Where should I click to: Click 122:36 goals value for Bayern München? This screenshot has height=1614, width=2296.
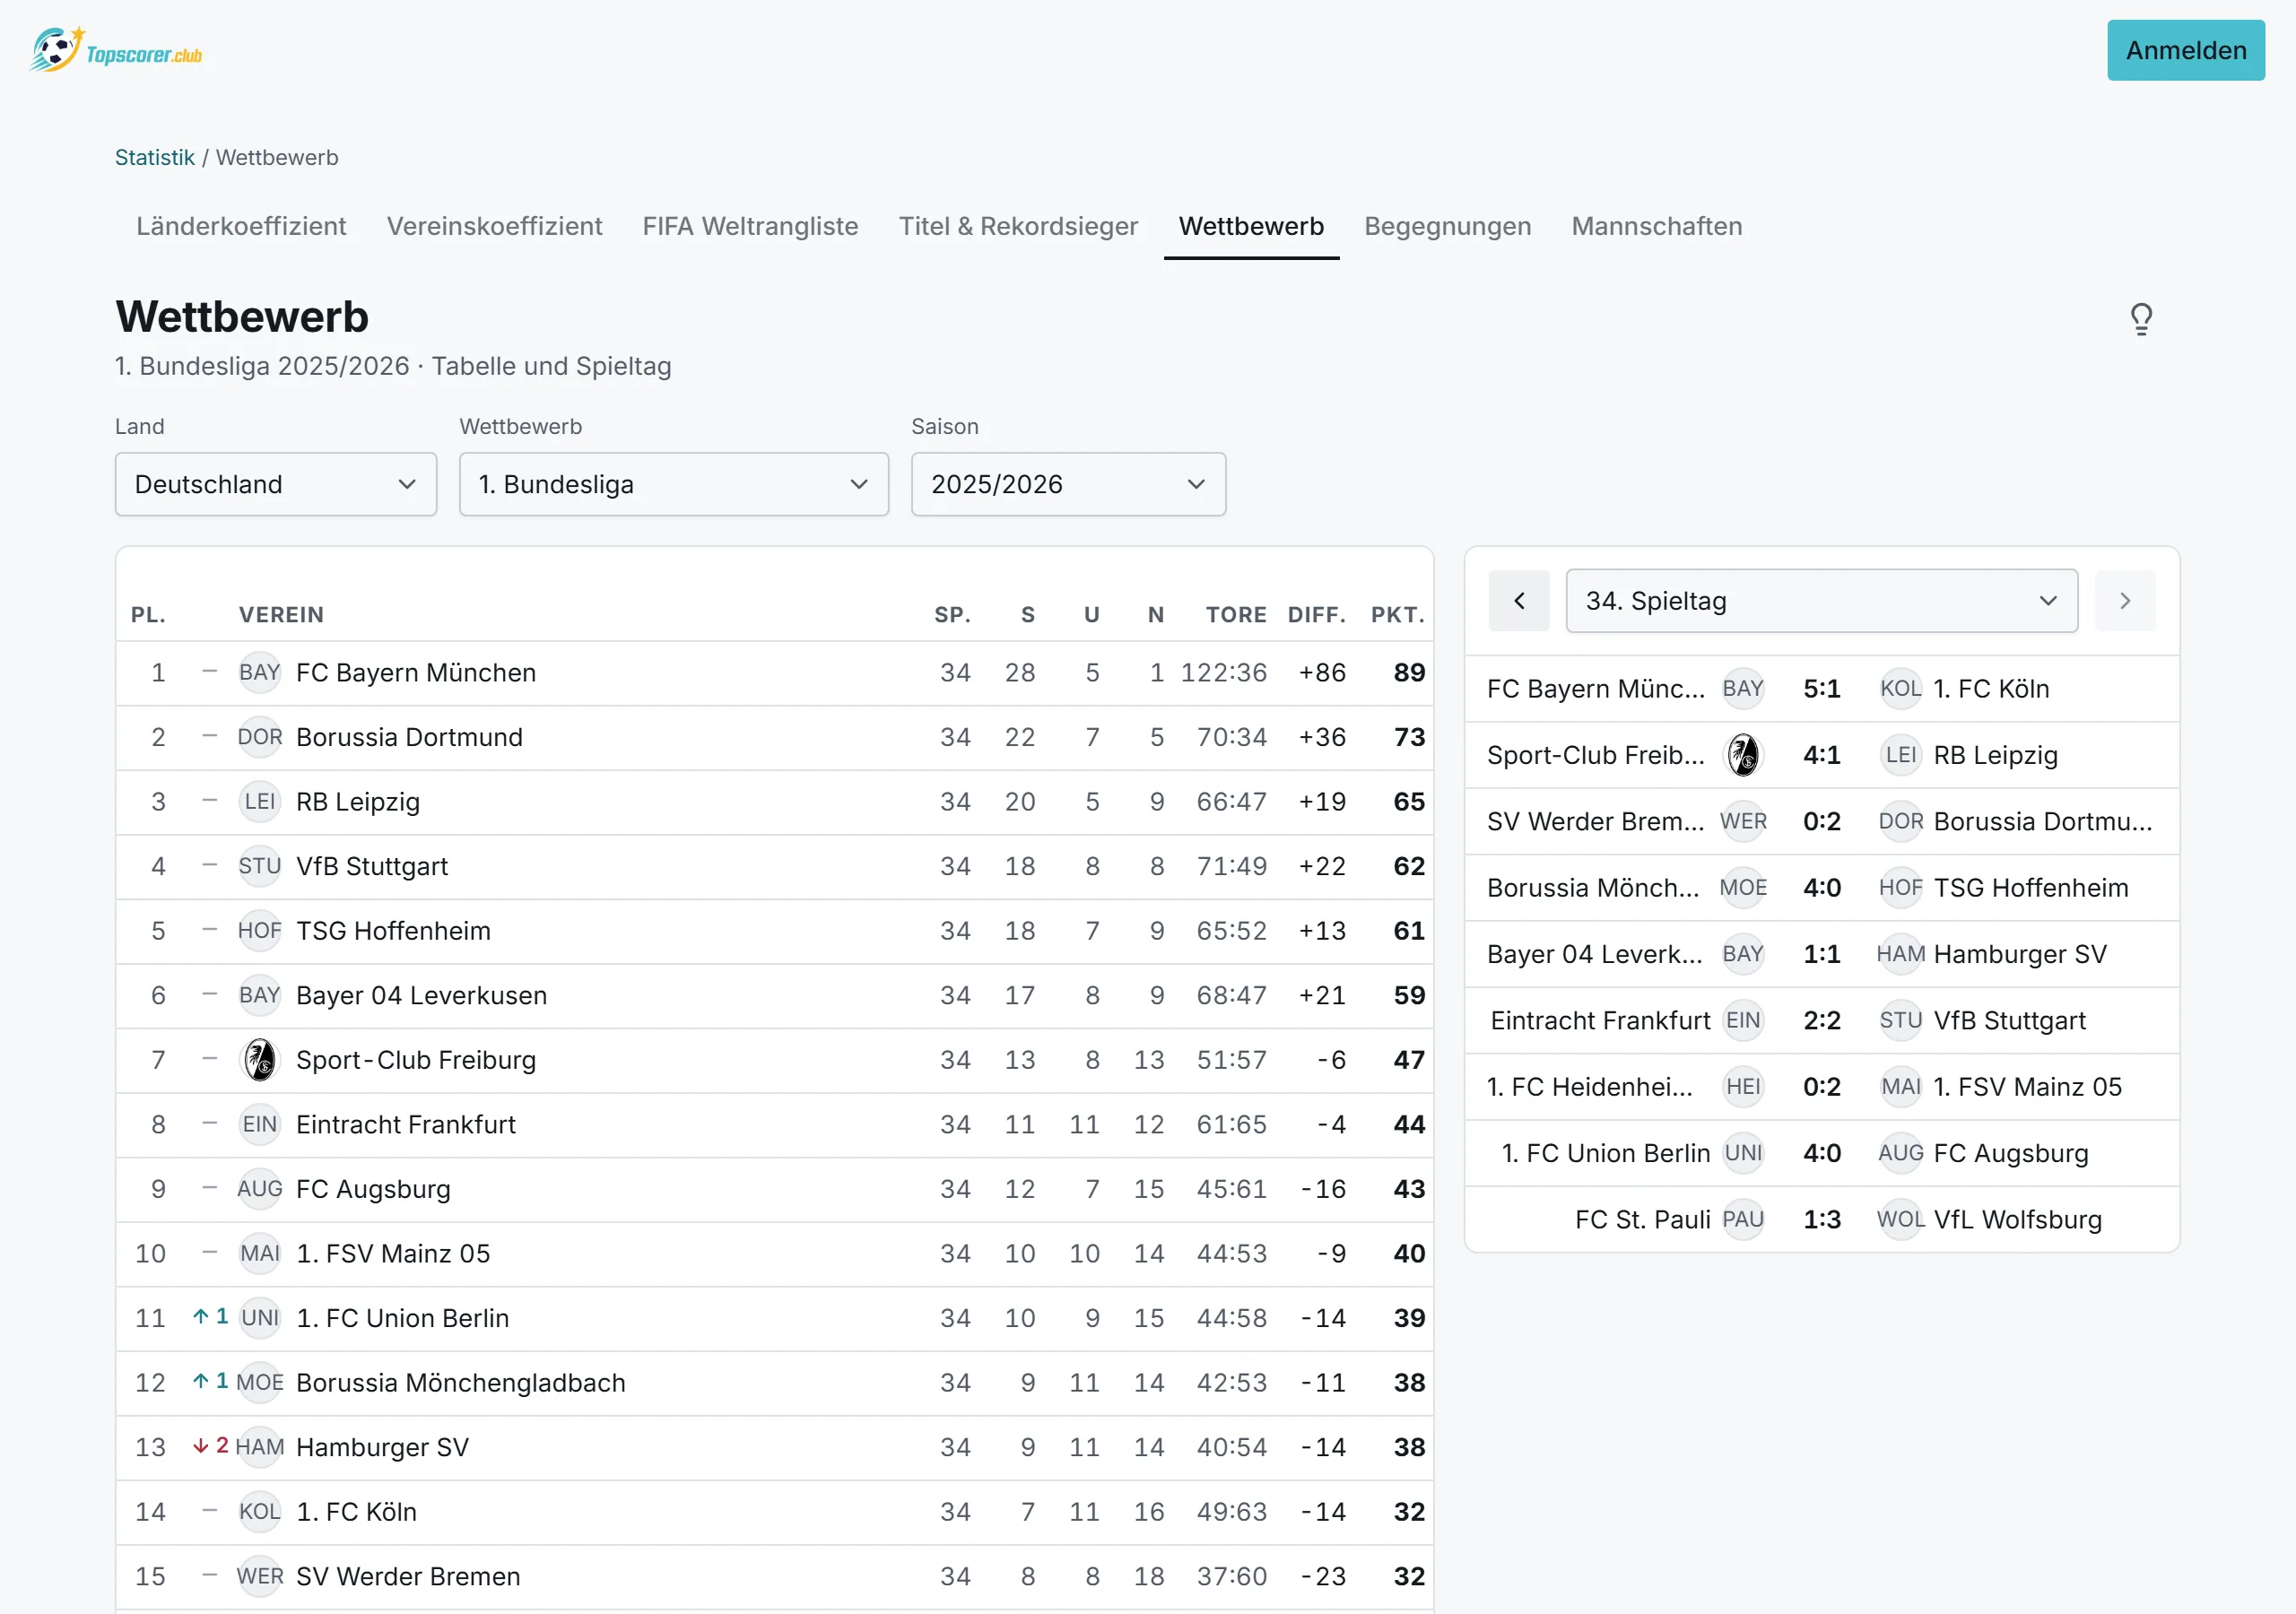[x=1224, y=673]
